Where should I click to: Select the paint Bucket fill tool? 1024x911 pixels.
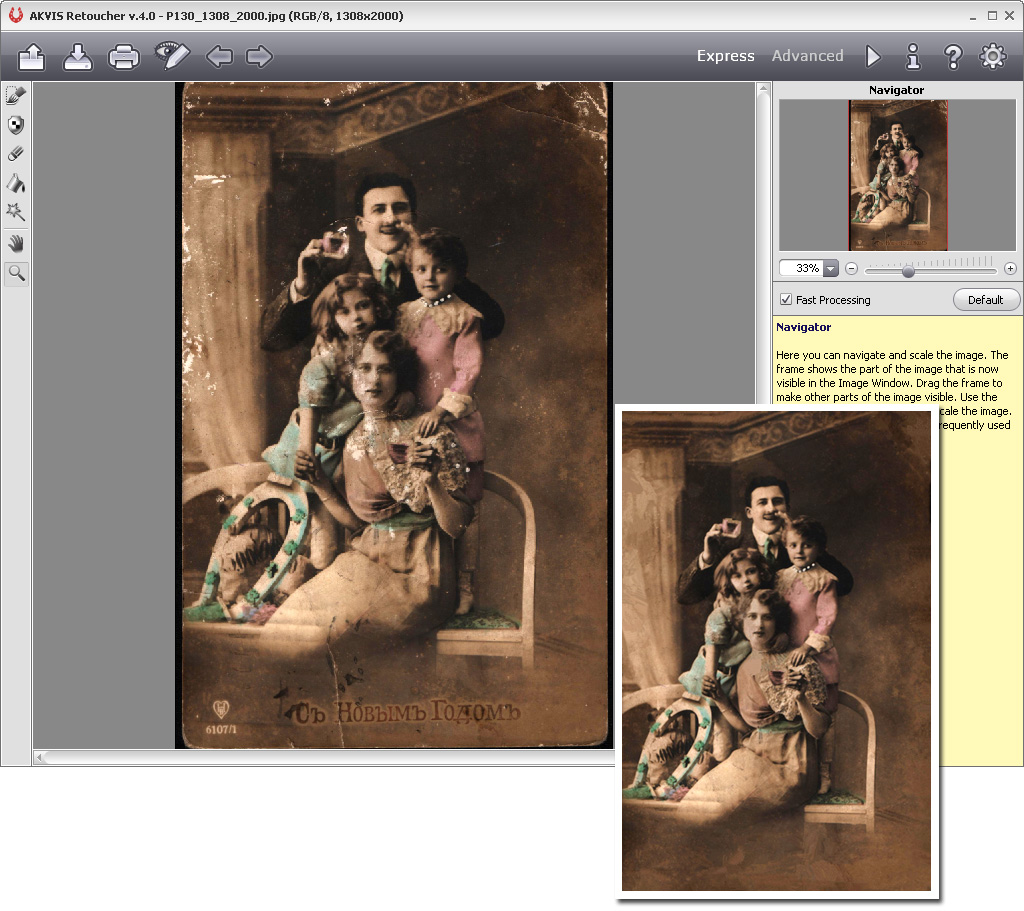coord(16,183)
